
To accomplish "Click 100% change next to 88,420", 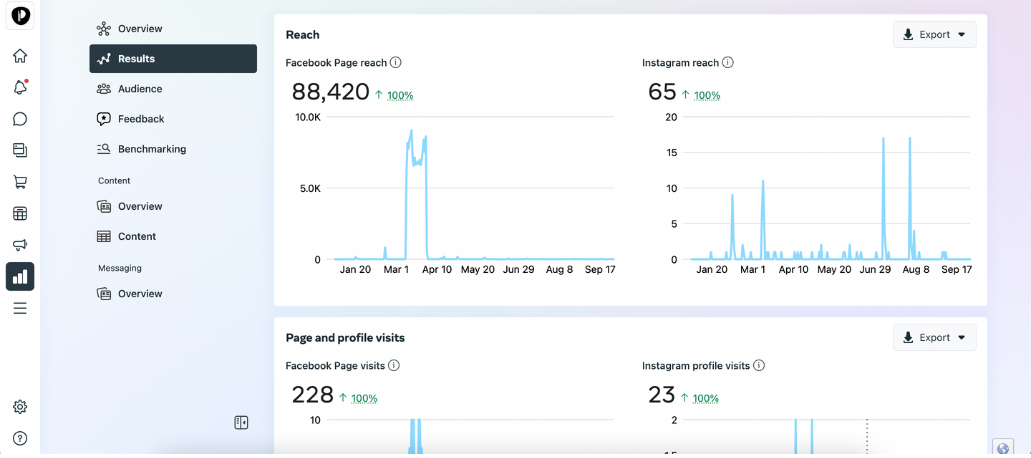I will pyautogui.click(x=400, y=95).
